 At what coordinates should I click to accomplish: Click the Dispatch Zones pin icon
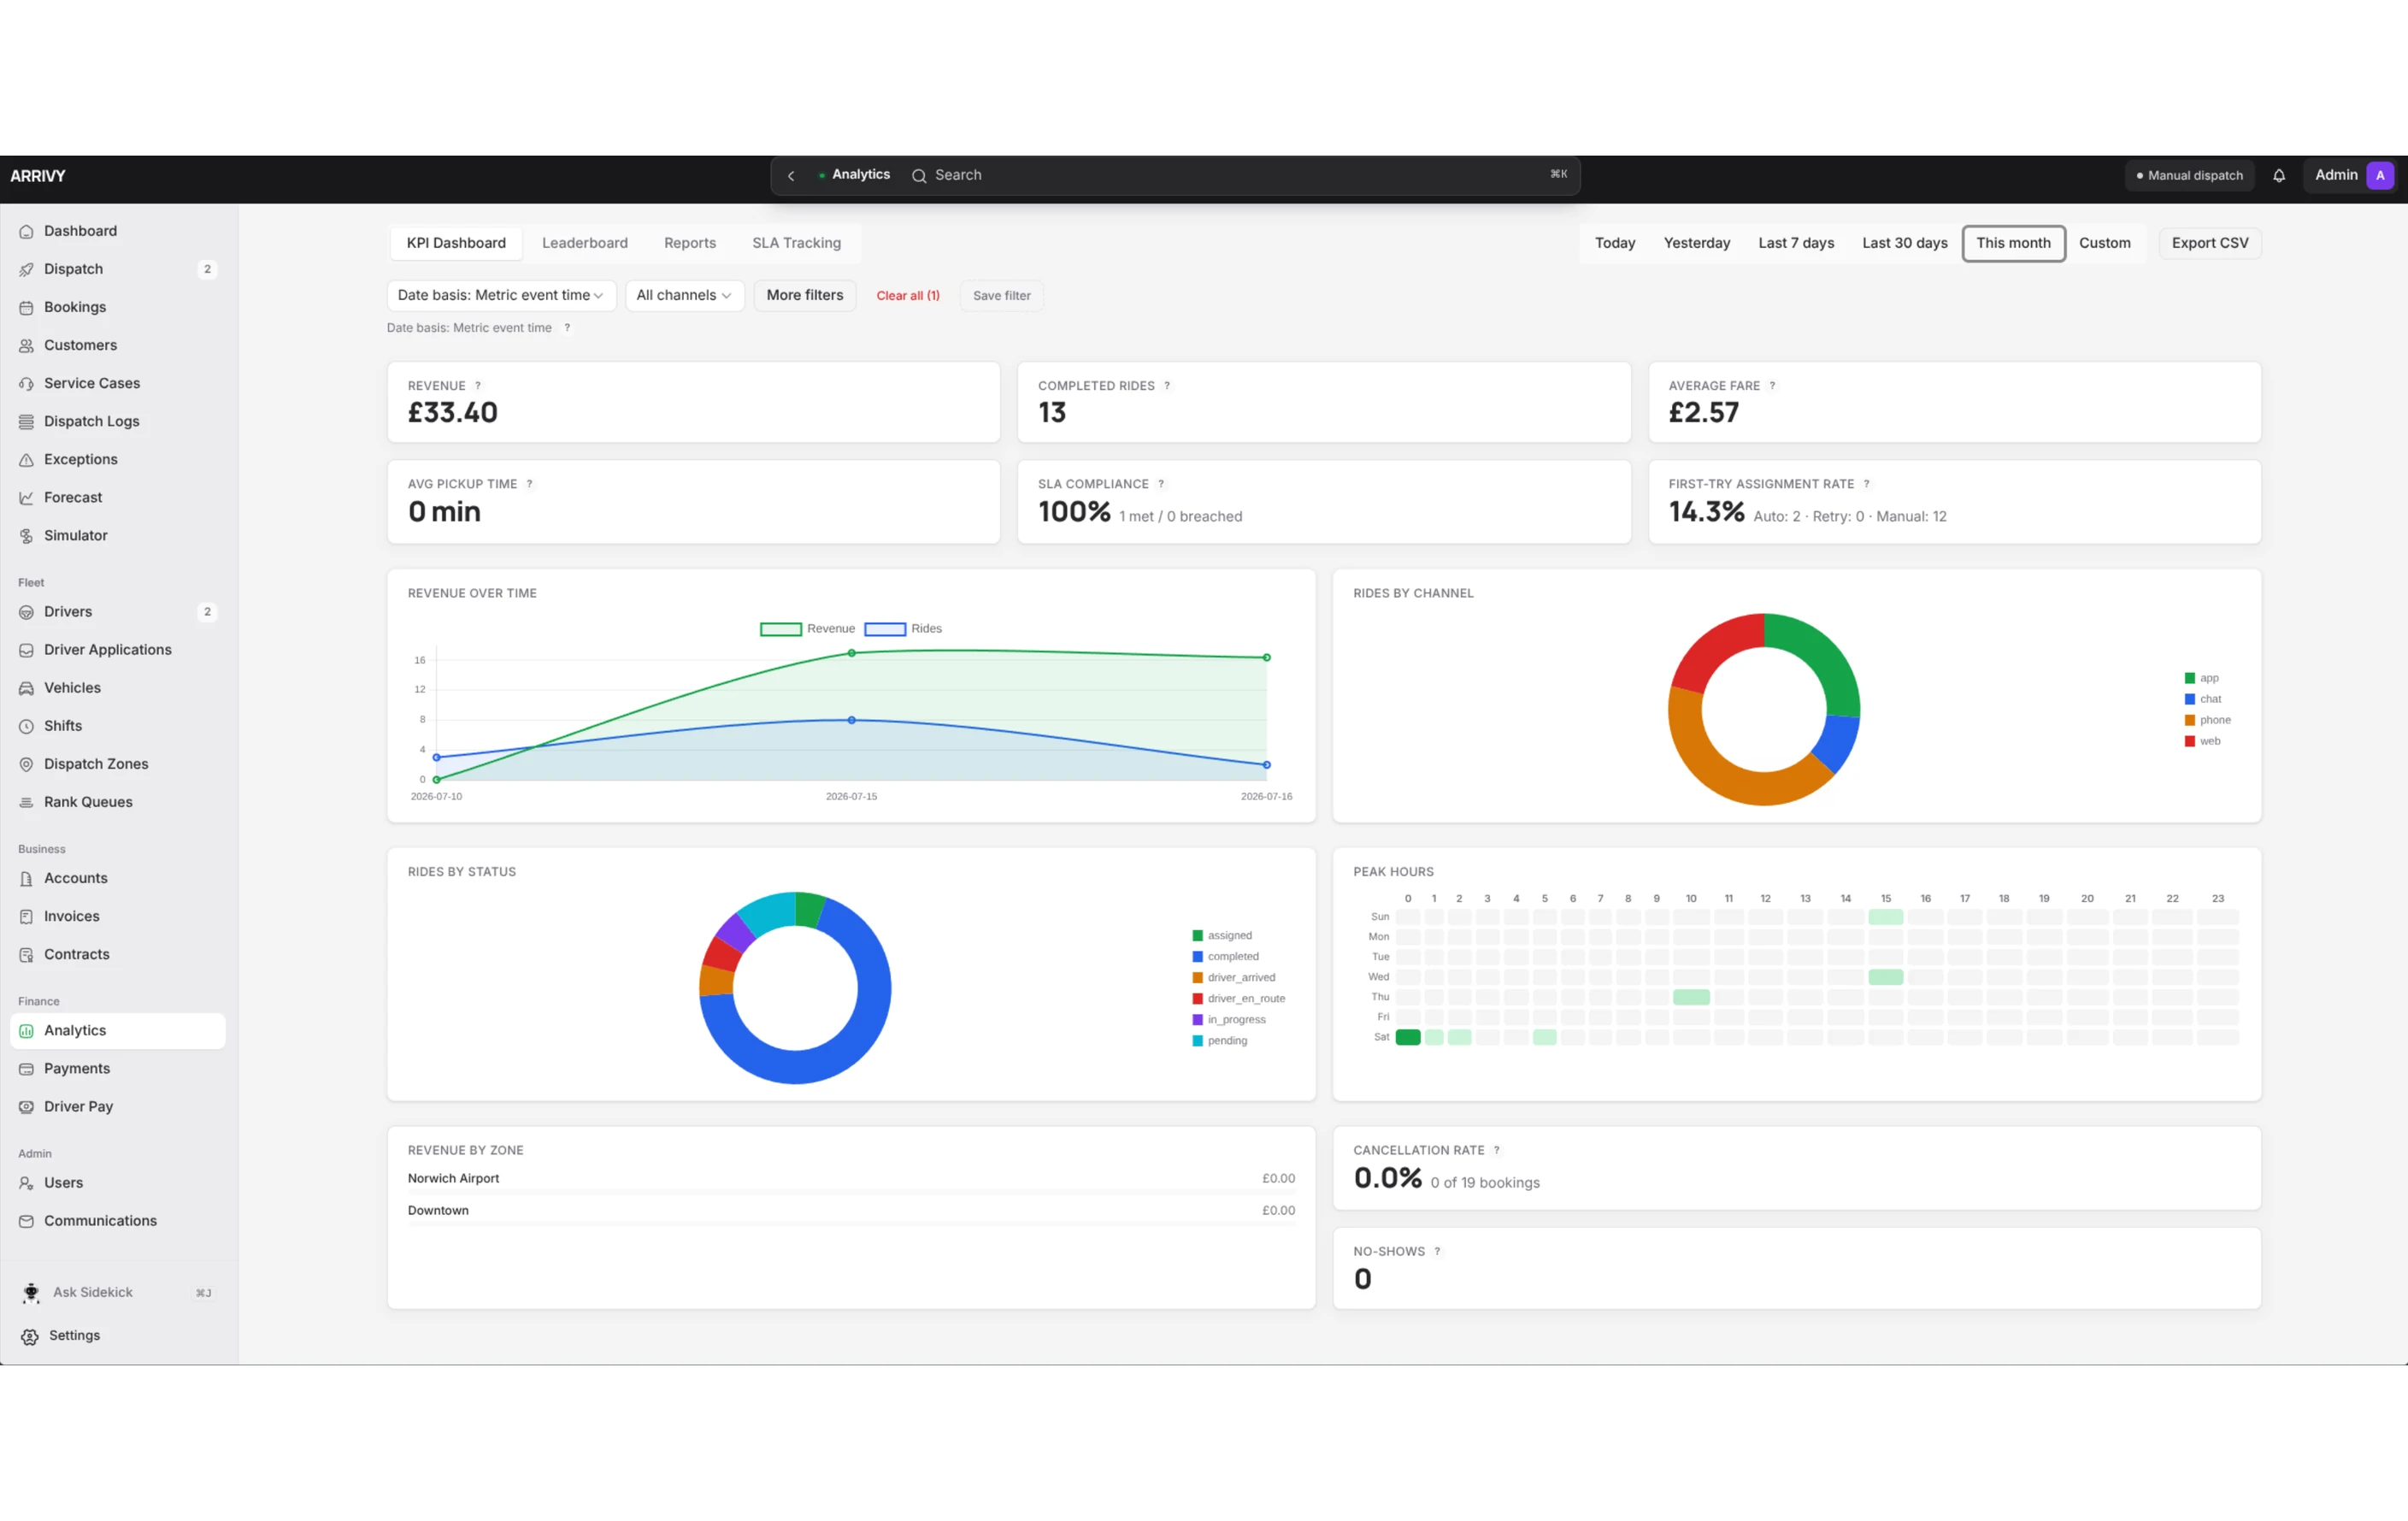[x=26, y=764]
